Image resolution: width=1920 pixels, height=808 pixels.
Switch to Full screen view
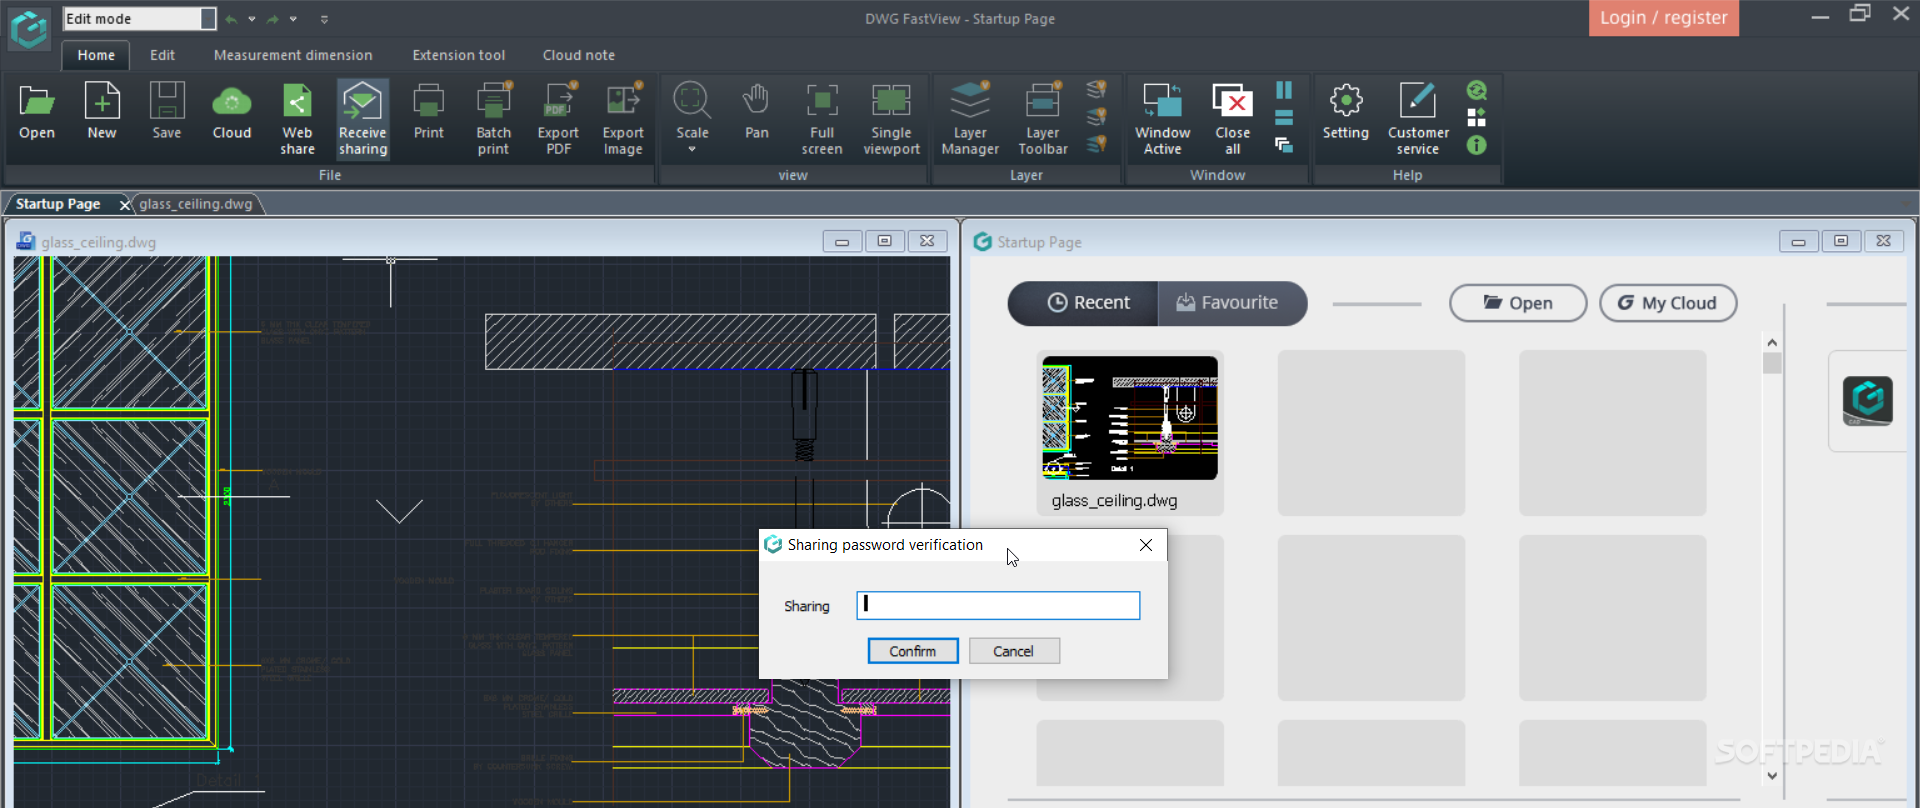[x=822, y=119]
